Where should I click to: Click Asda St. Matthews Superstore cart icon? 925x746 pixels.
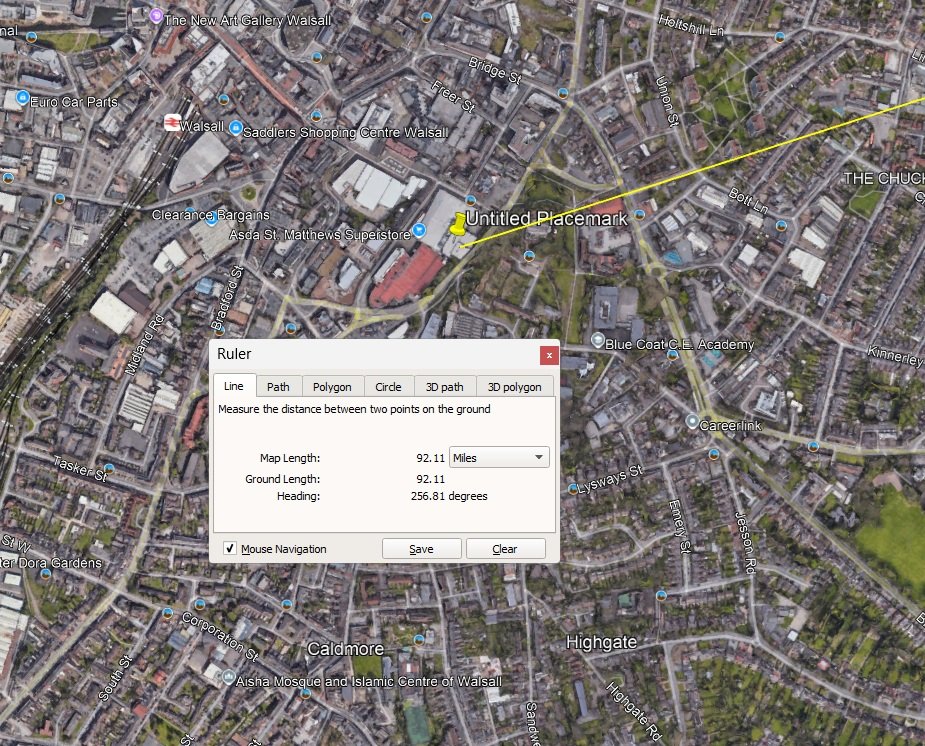(419, 229)
